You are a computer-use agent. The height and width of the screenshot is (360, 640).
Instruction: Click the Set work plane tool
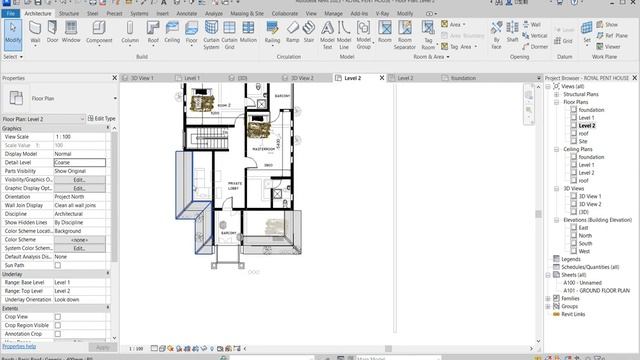click(587, 33)
